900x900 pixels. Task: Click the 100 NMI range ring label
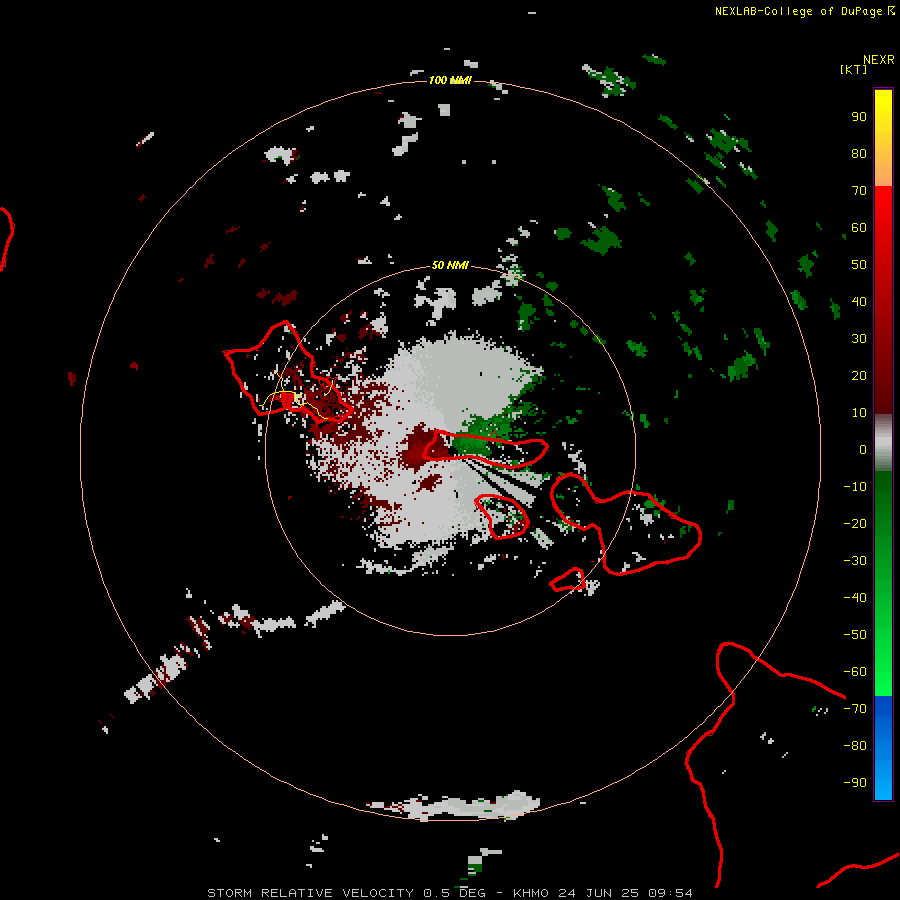[x=450, y=80]
